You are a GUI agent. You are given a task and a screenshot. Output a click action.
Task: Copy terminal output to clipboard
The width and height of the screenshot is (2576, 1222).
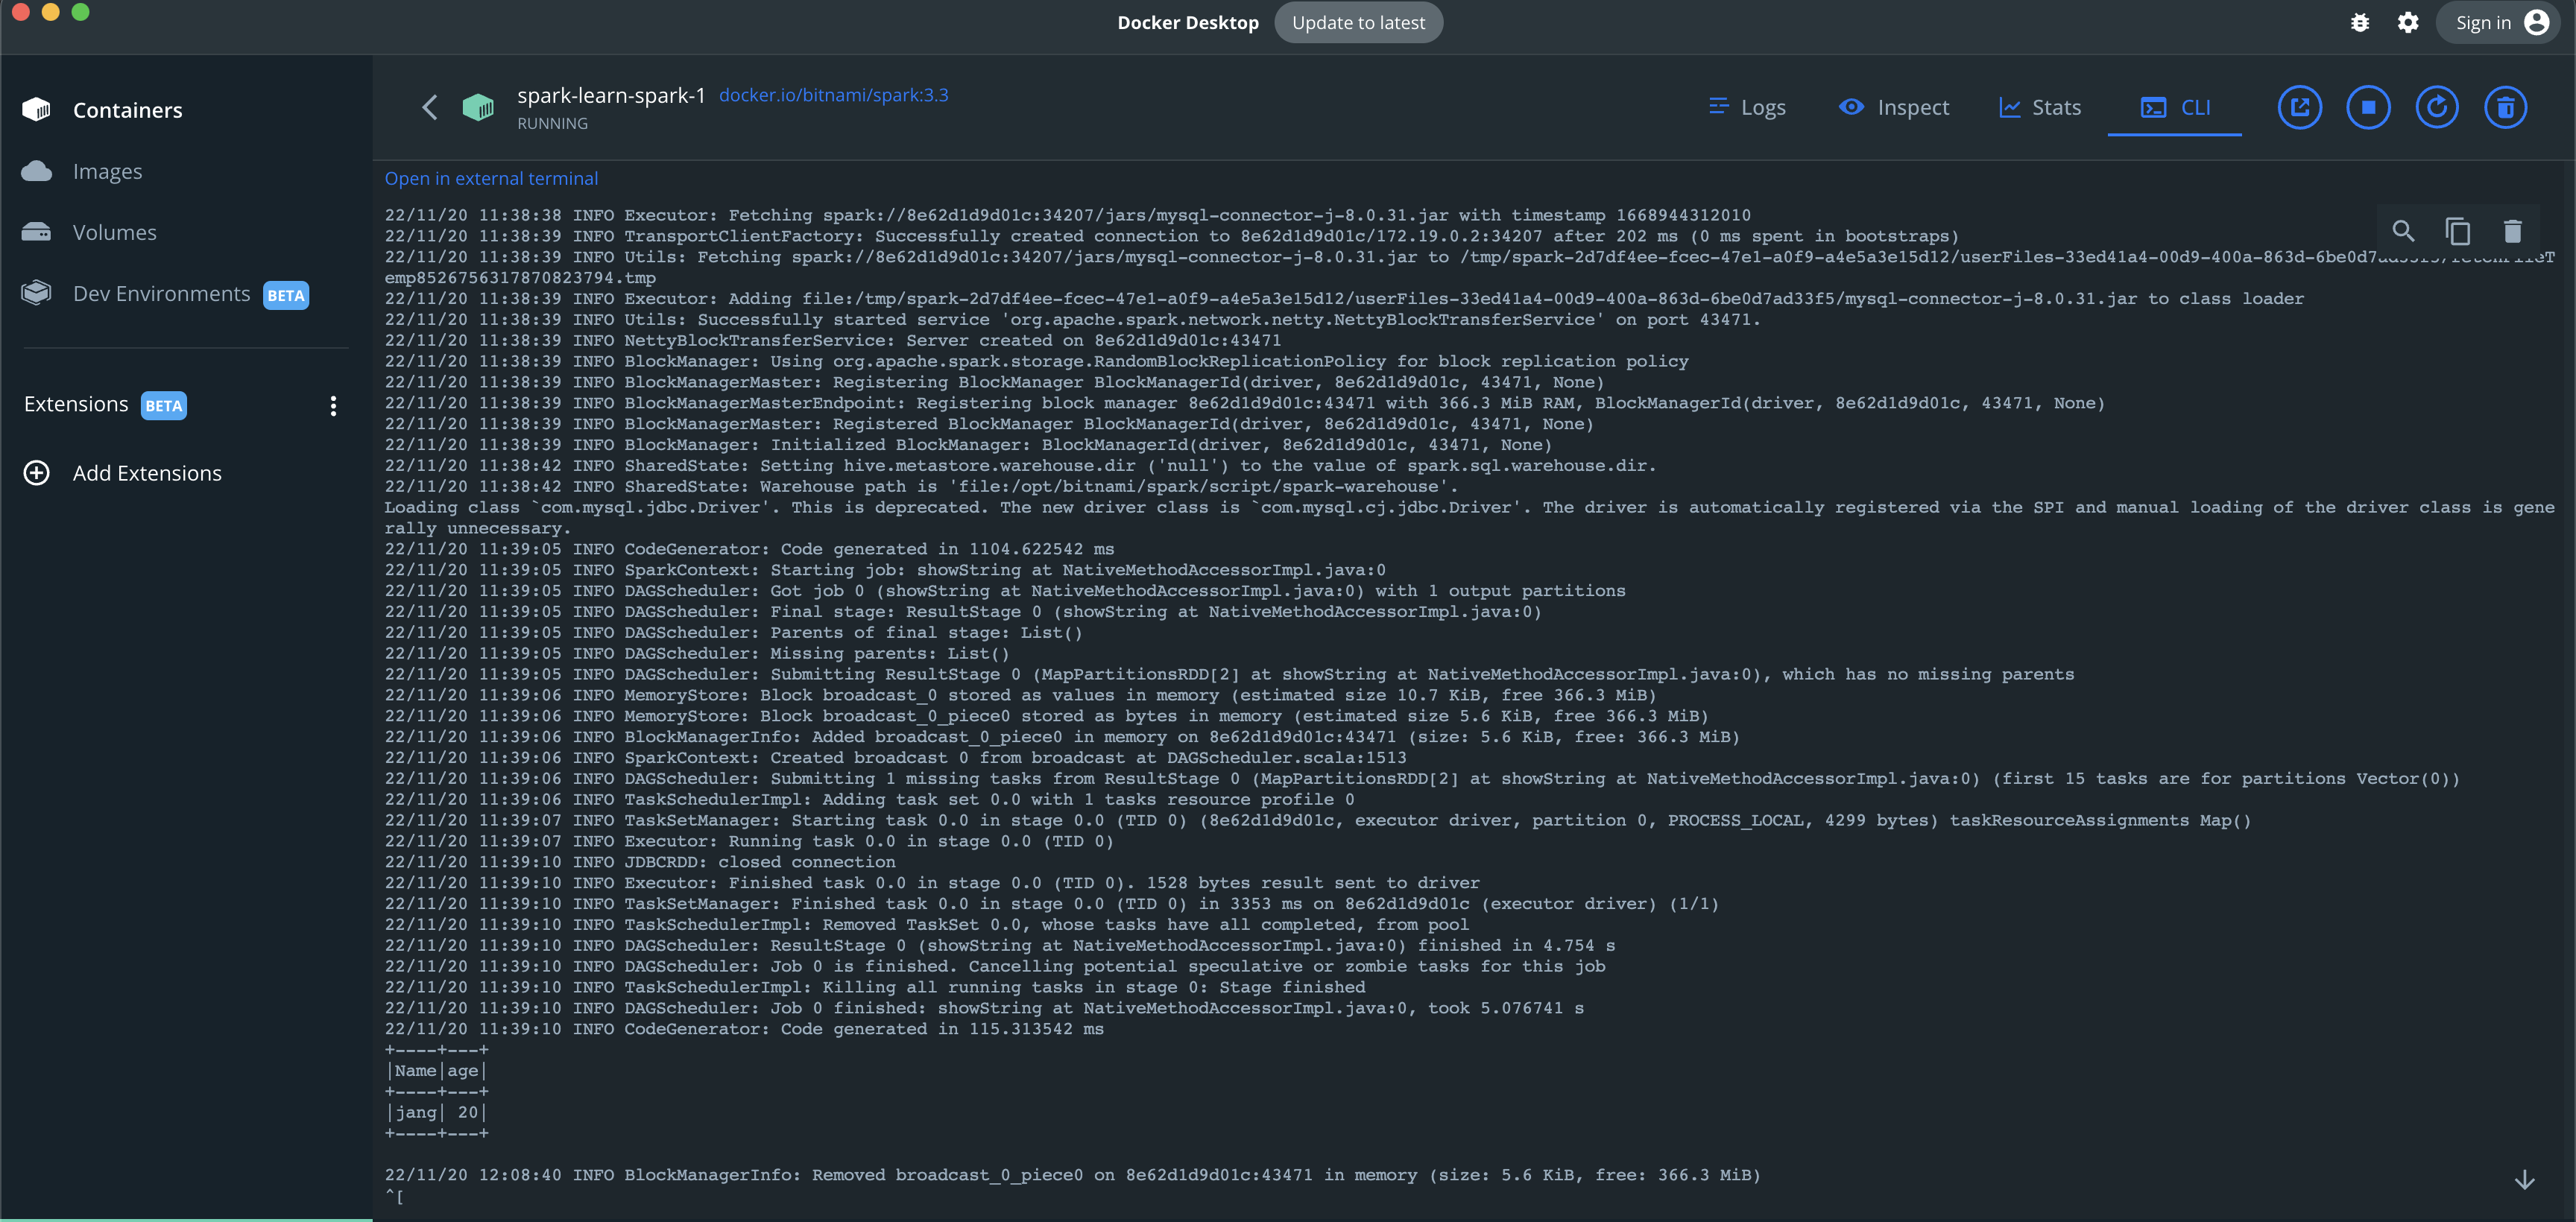2457,231
